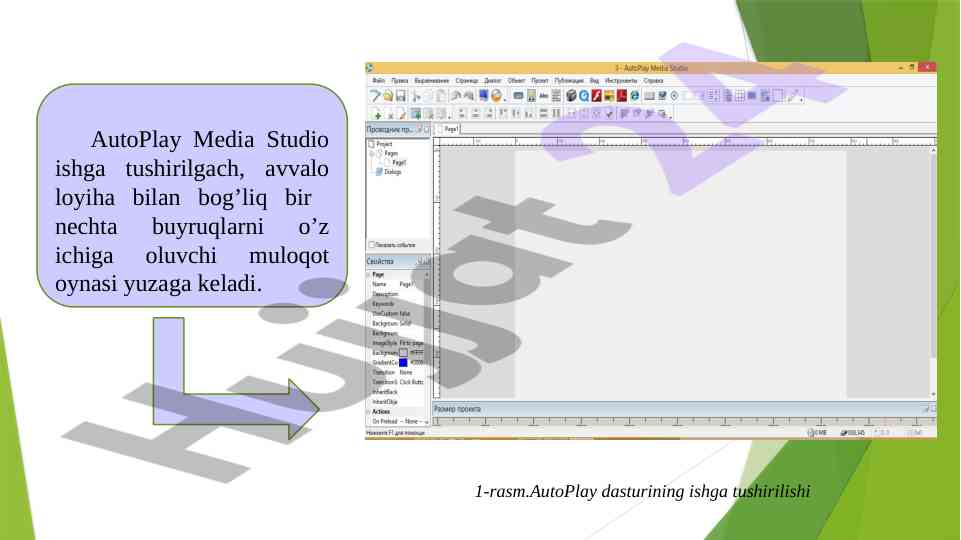Open the toolbar overflow arrow after Build icon
Image resolution: width=961 pixels, height=540 pixels.
(504, 99)
